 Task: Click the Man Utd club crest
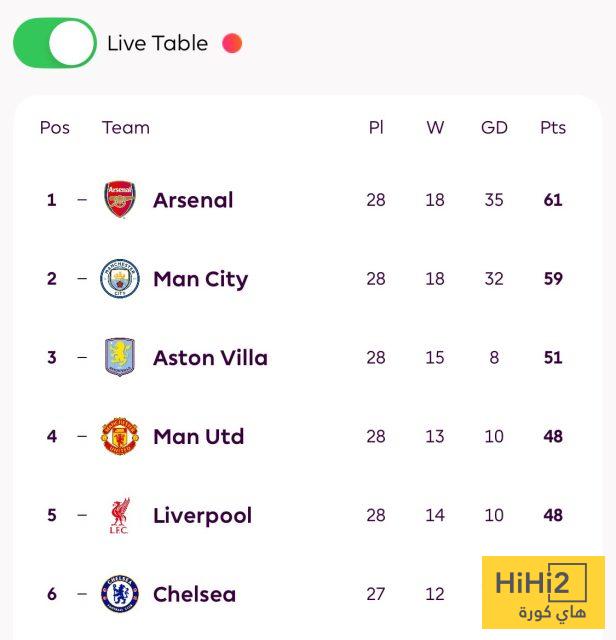click(120, 436)
